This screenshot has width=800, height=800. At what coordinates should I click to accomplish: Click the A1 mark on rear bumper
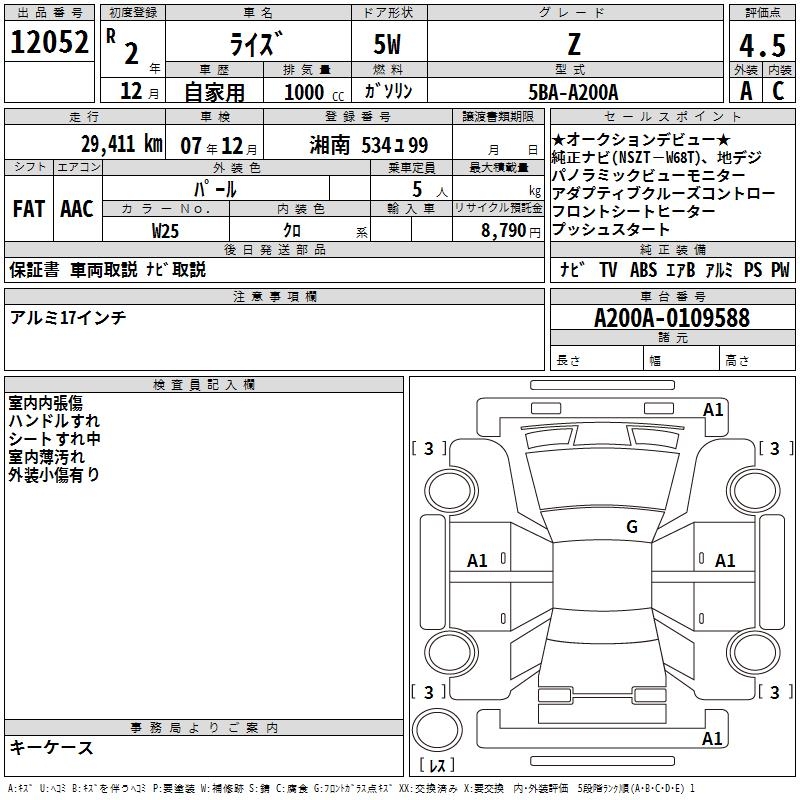click(712, 739)
